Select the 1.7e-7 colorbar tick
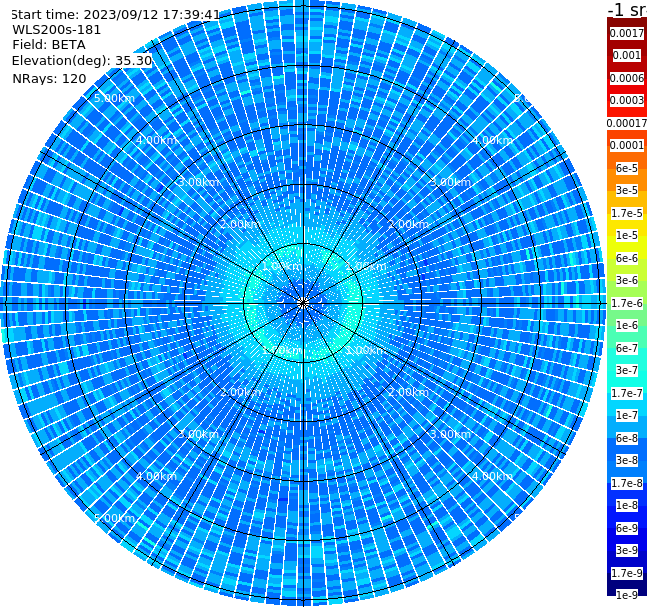 click(x=627, y=393)
